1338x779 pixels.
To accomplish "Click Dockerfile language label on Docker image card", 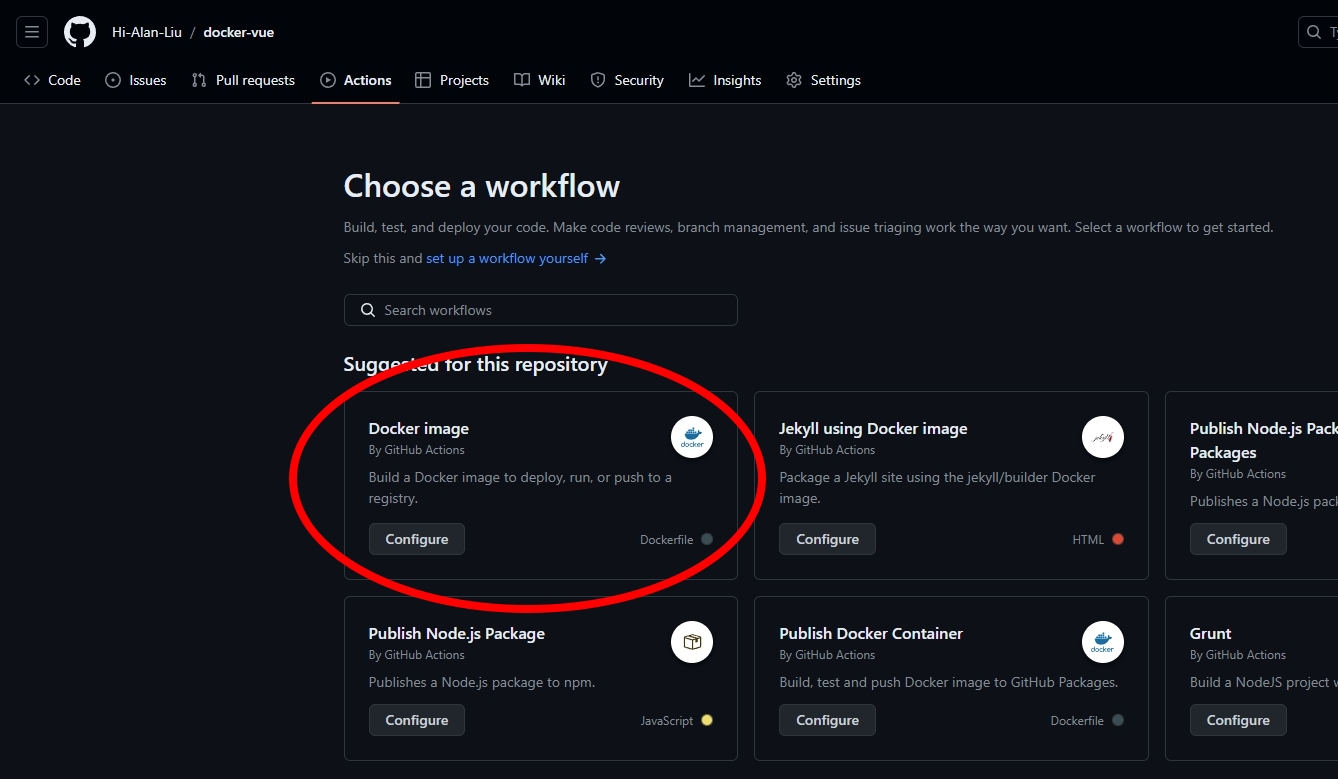I will (666, 539).
